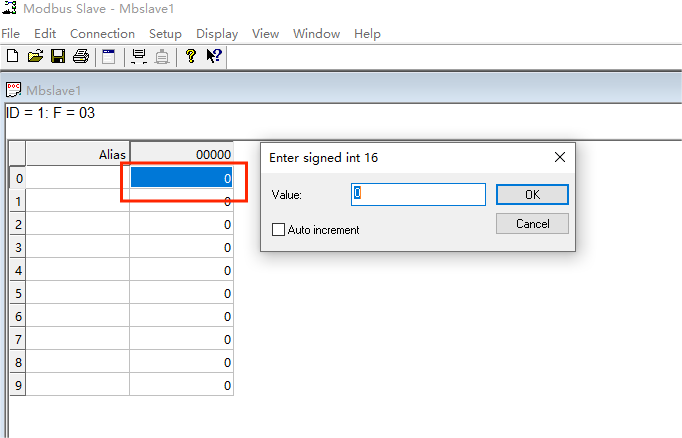Click the Alias column header
This screenshot has height=438, width=682.
77,155
